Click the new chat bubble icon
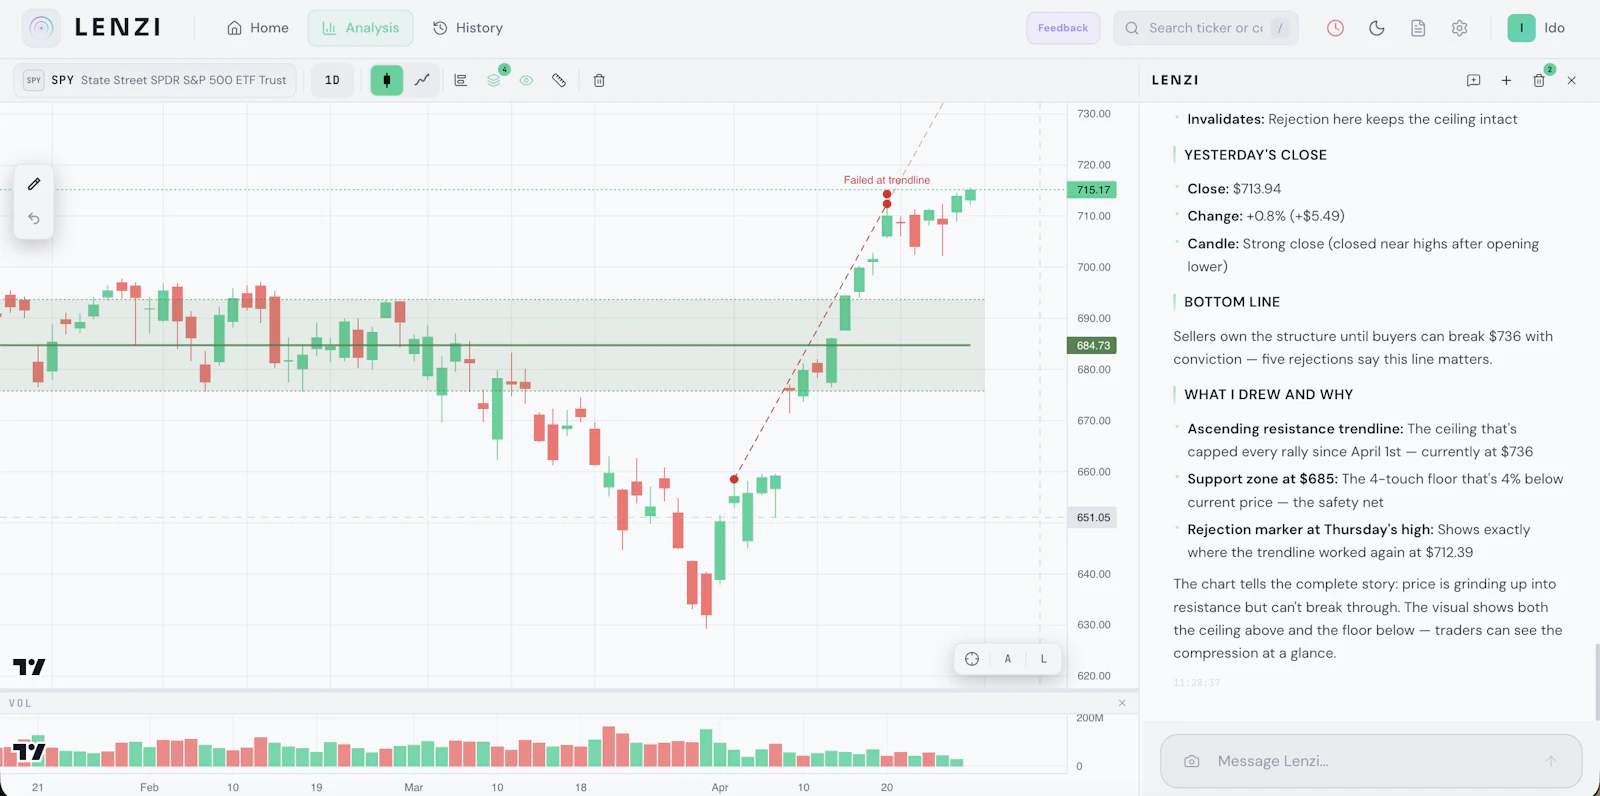Screen dimensions: 1600x796 [x=1473, y=80]
